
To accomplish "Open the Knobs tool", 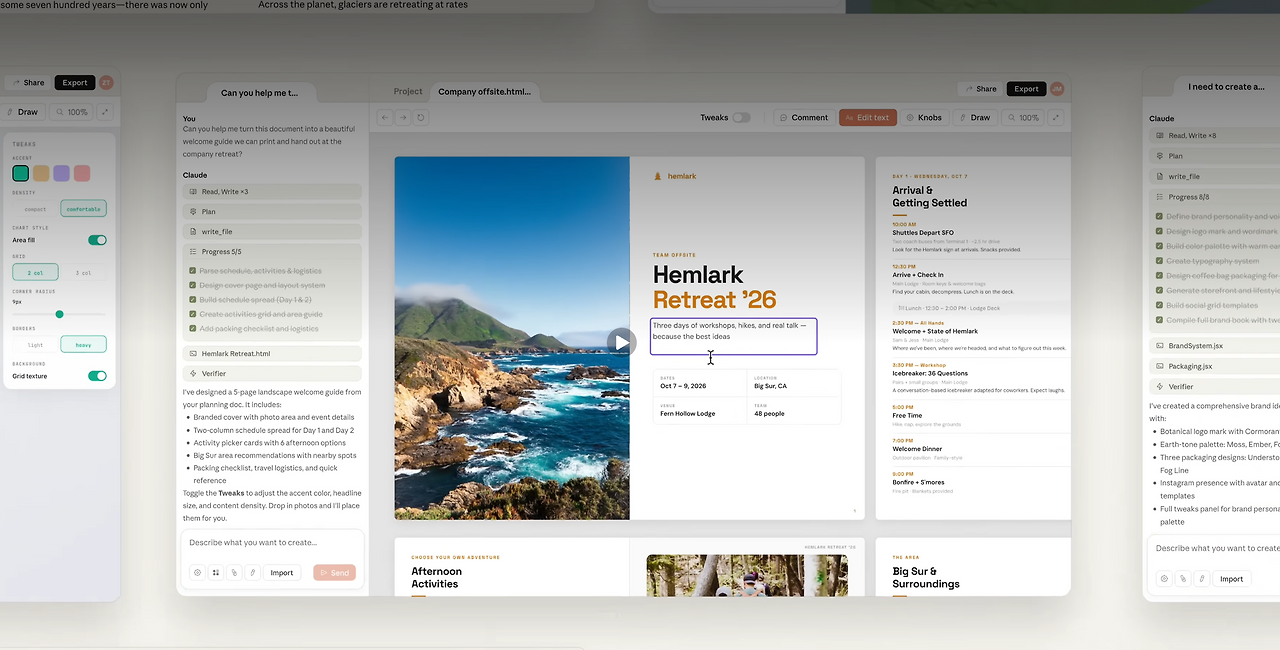I will point(924,117).
